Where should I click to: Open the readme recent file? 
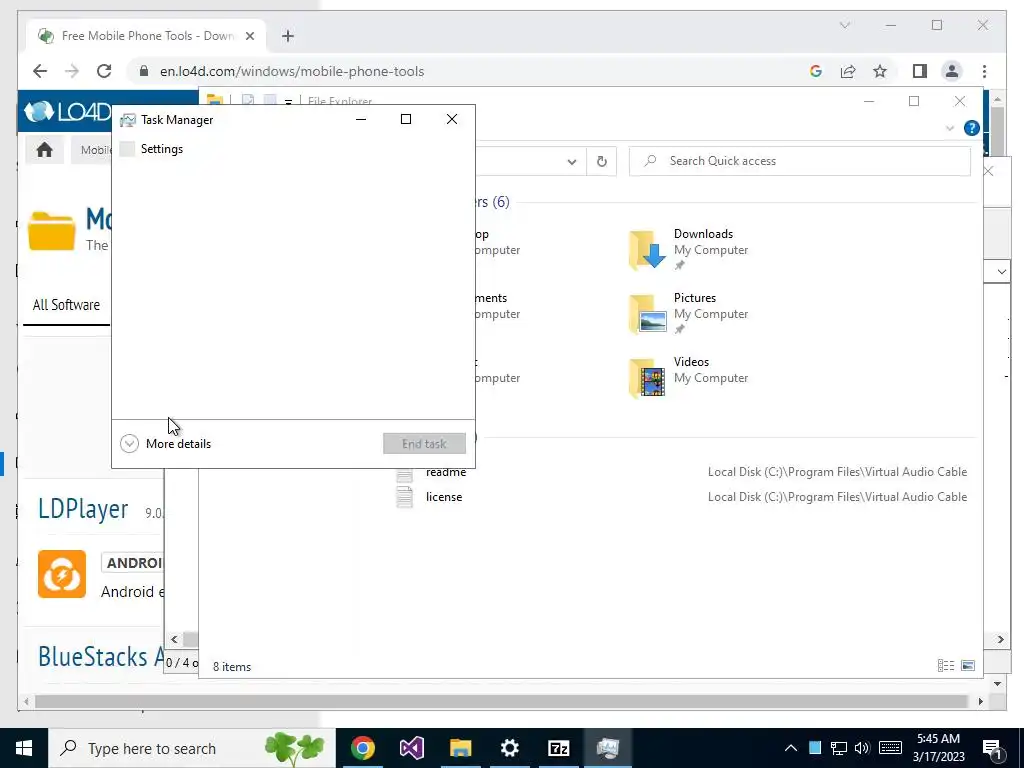[445, 472]
